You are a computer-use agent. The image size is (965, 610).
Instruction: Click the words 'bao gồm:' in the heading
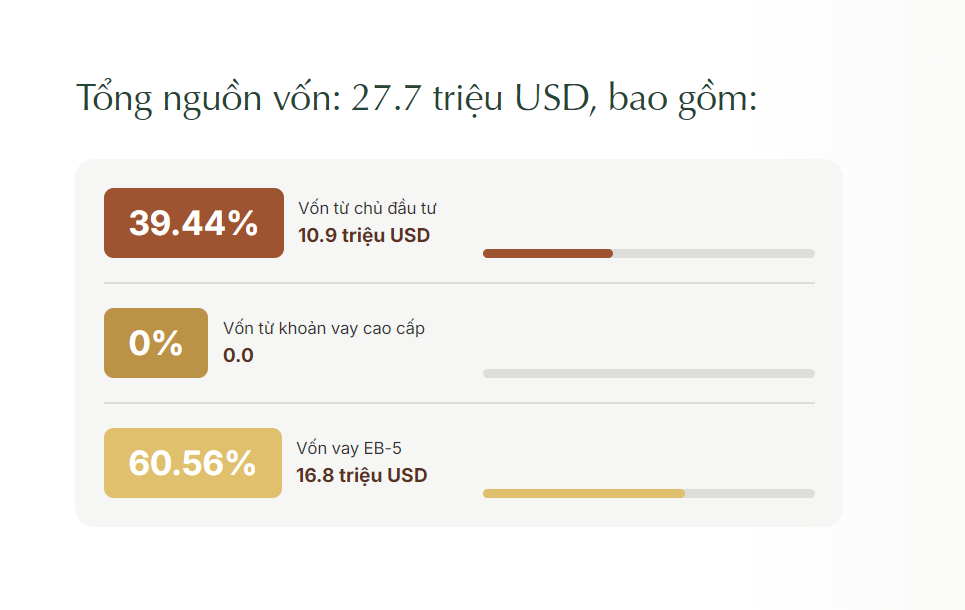(683, 98)
